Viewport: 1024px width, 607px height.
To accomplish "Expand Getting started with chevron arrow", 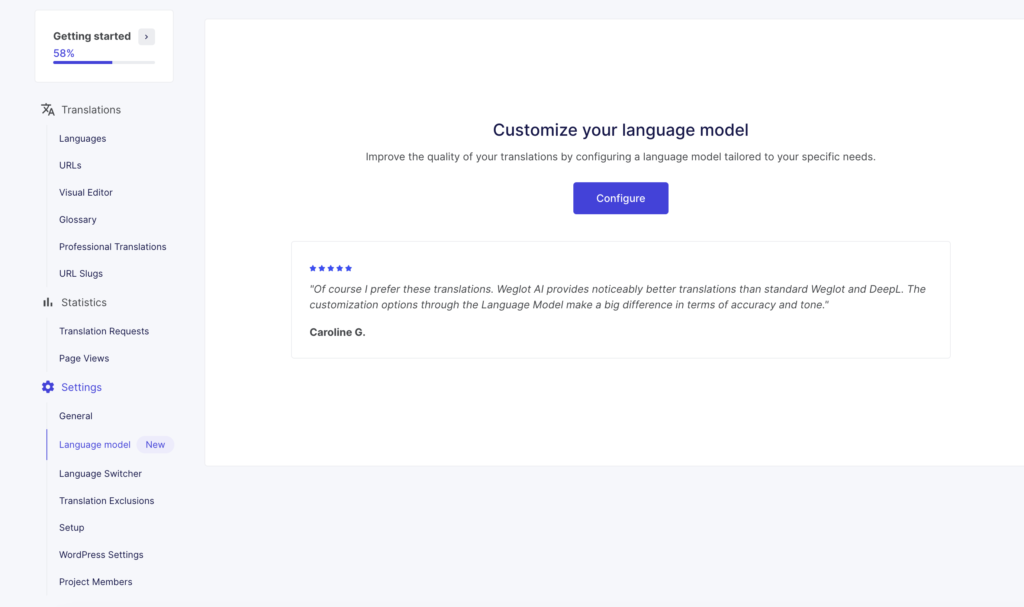I will [x=146, y=37].
